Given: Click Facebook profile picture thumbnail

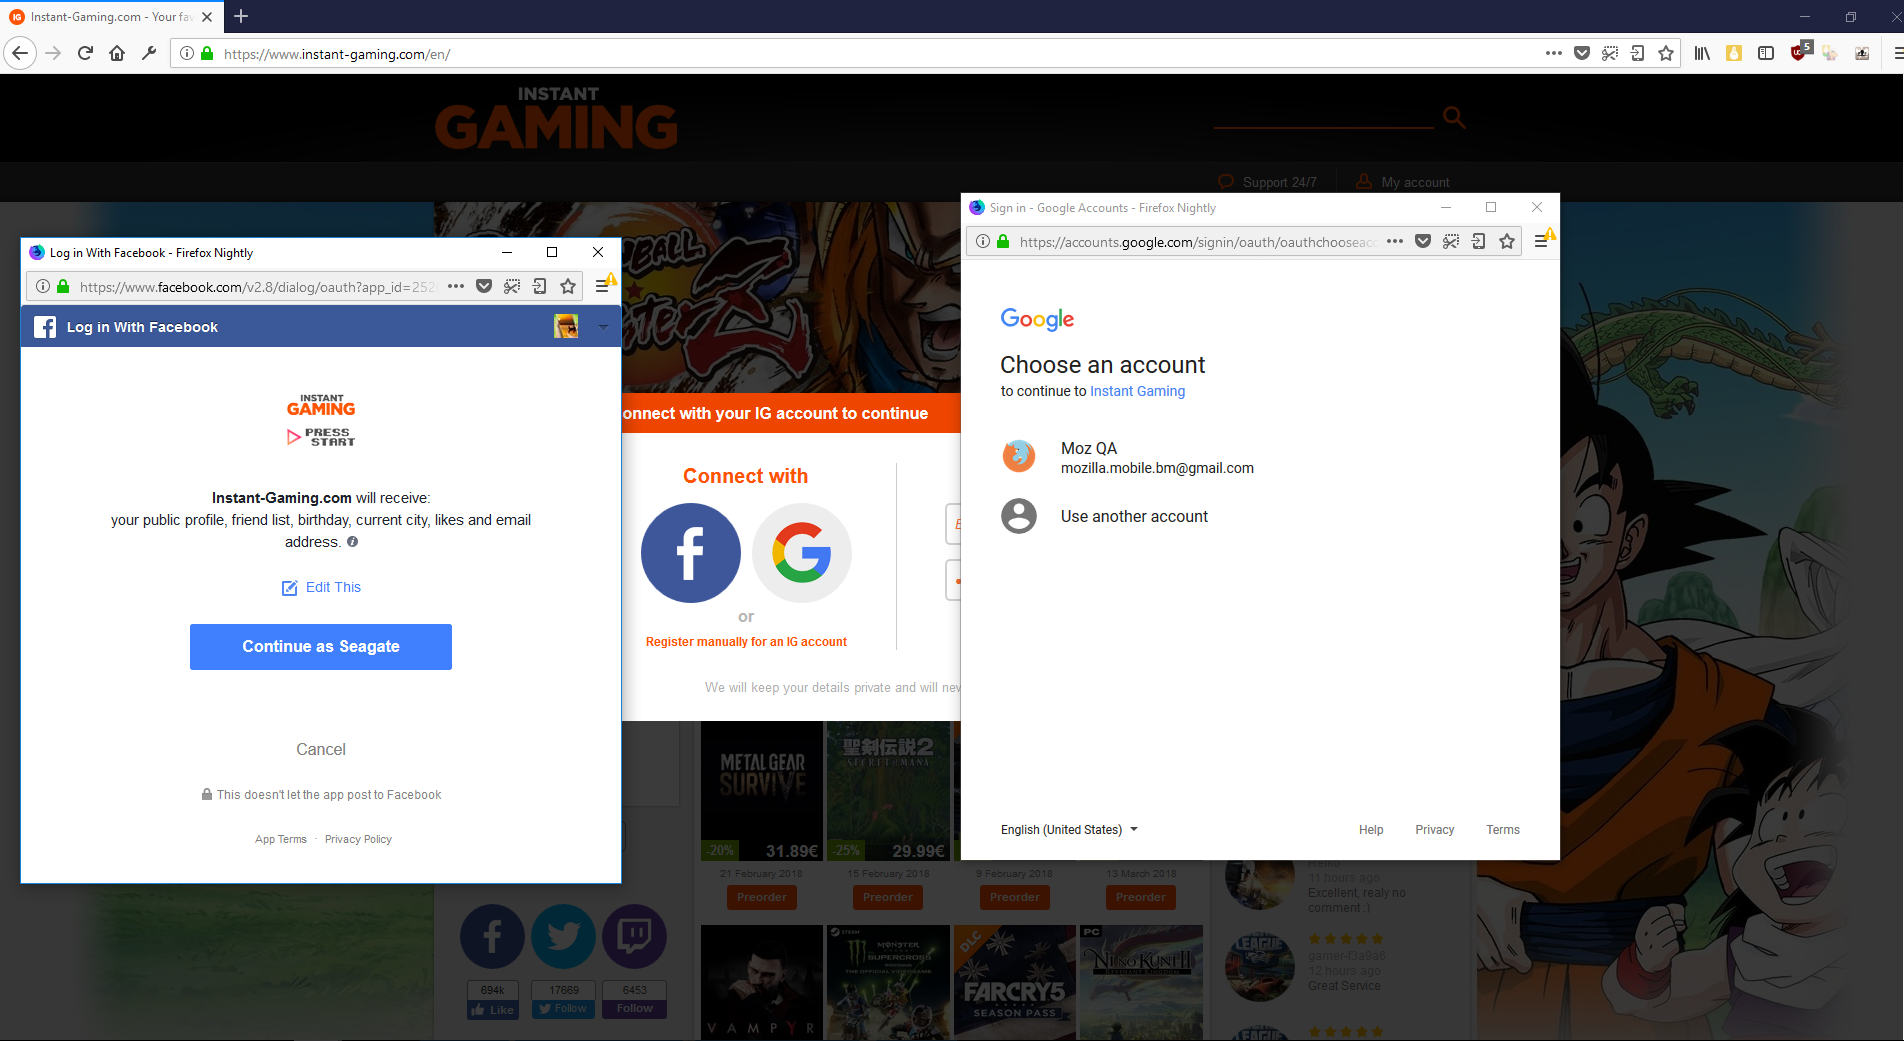Looking at the screenshot, I should click(566, 326).
